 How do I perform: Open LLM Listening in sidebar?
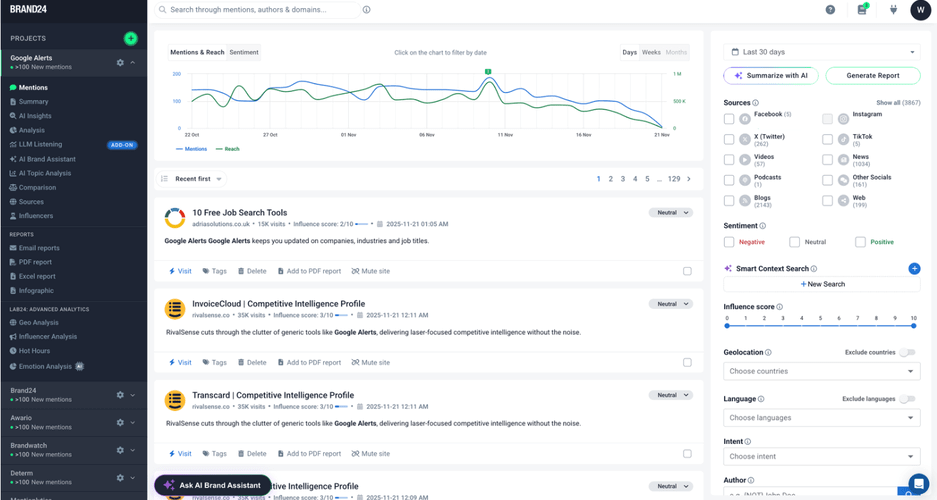40,145
